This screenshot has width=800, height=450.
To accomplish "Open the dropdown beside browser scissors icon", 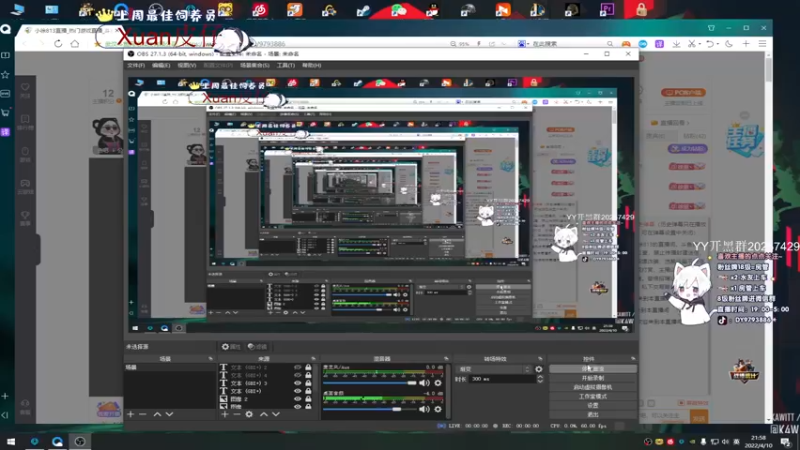I will [699, 44].
